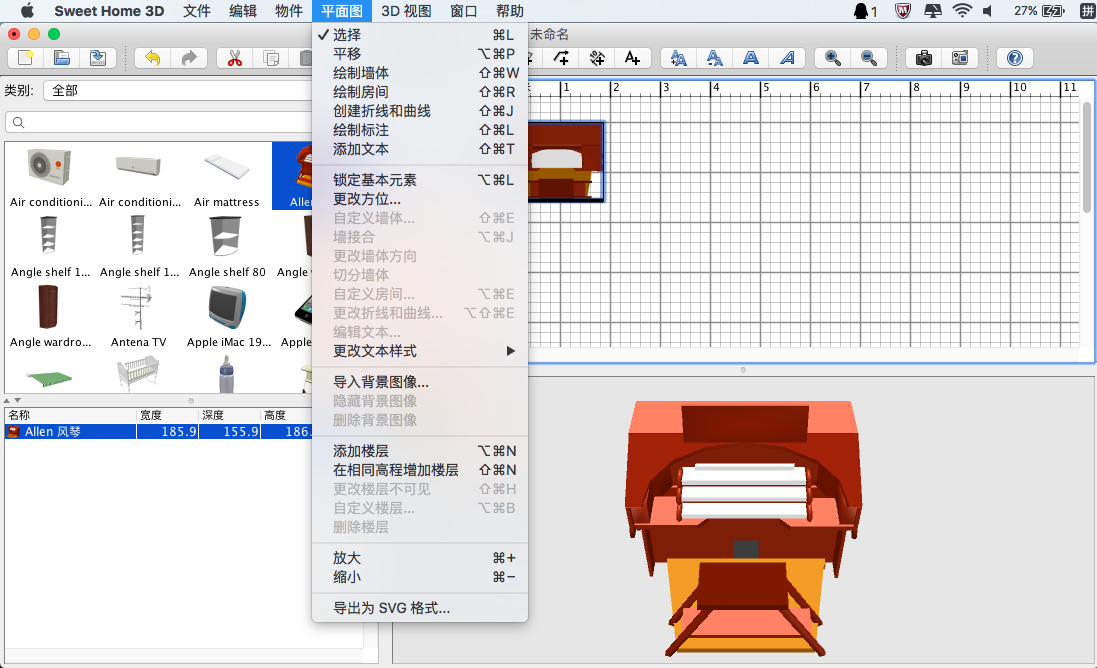The width and height of the screenshot is (1097, 668).
Task: Open an existing plan file
Action: coord(62,57)
